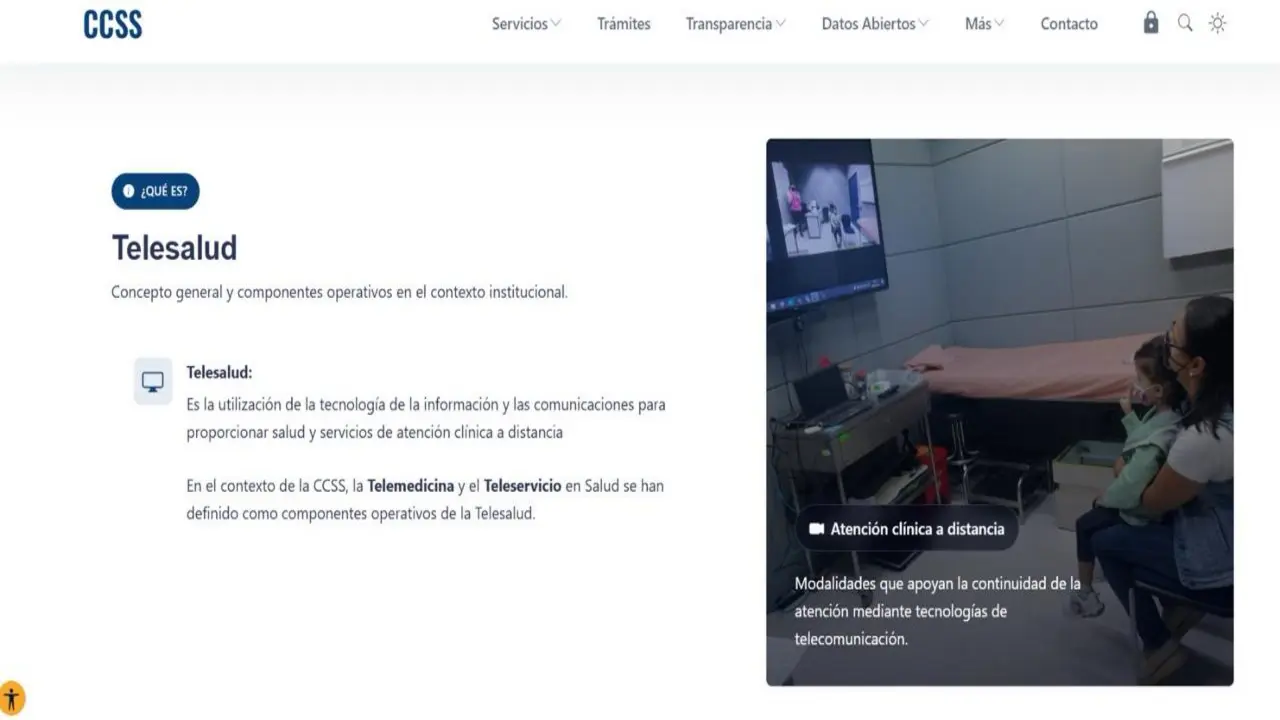The image size is (1280, 720).
Task: Click the ¿QUÉ ES? badge
Action: tap(155, 191)
